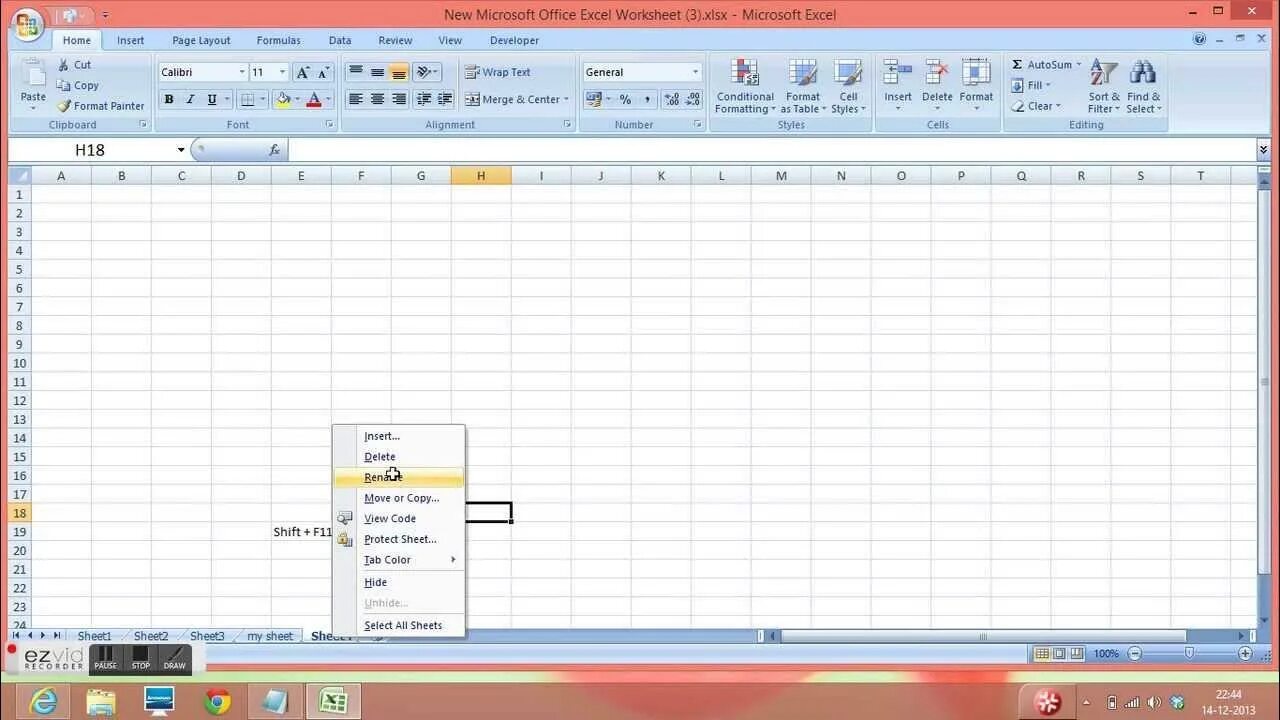Open the Developer ribbon tab

tap(514, 40)
